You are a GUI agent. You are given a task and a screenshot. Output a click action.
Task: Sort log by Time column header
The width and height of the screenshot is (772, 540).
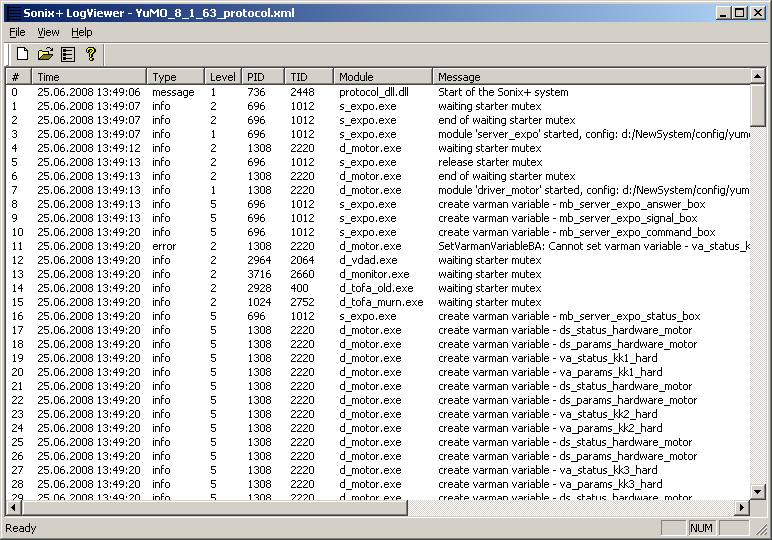[x=88, y=76]
